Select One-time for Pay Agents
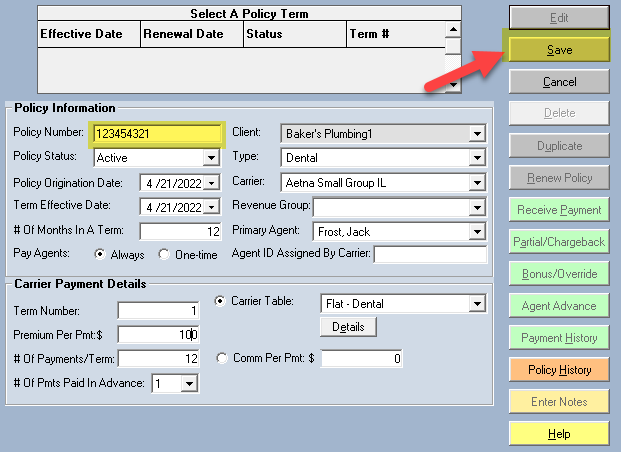621x452 pixels. click(165, 255)
